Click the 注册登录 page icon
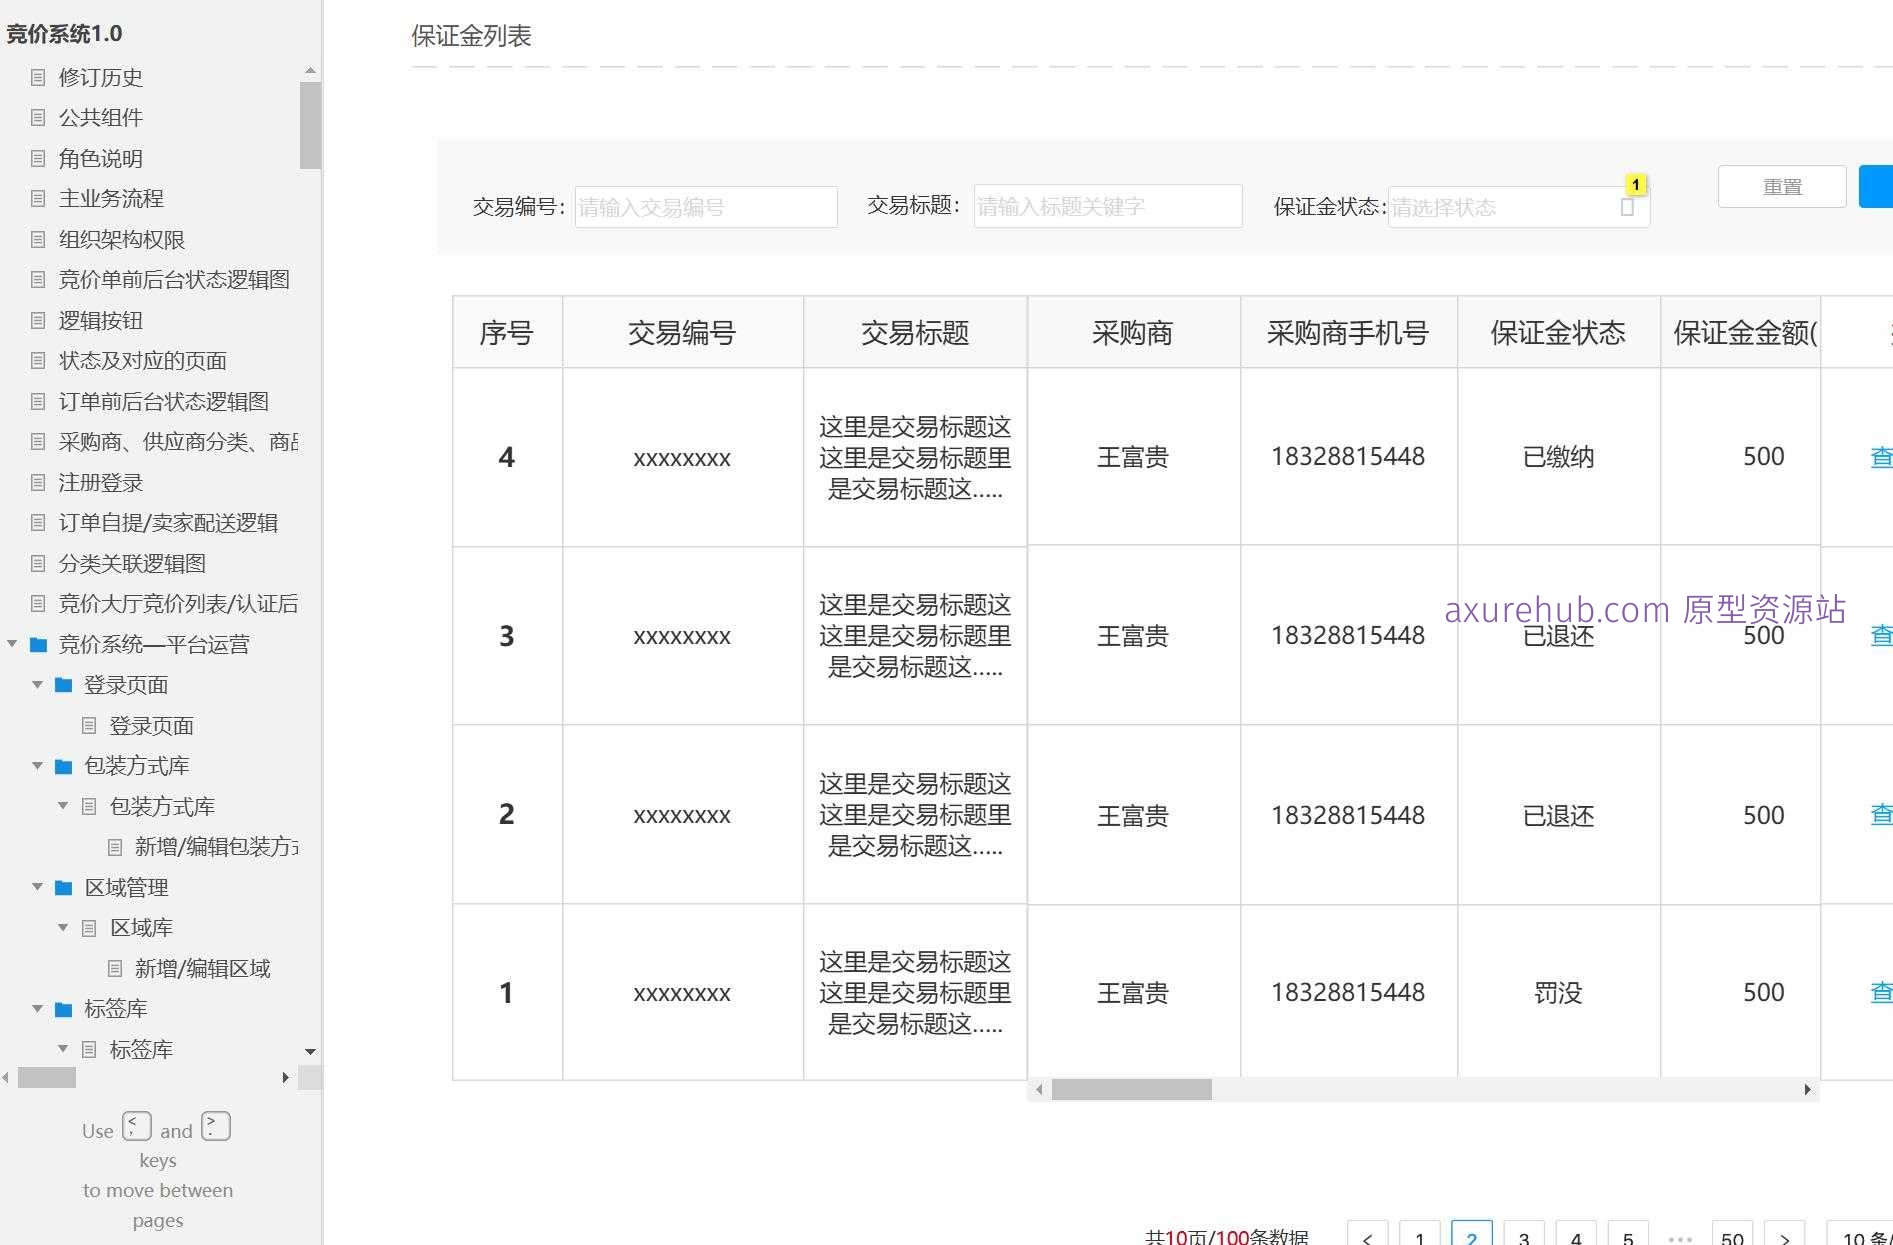The image size is (1893, 1245). [x=38, y=482]
